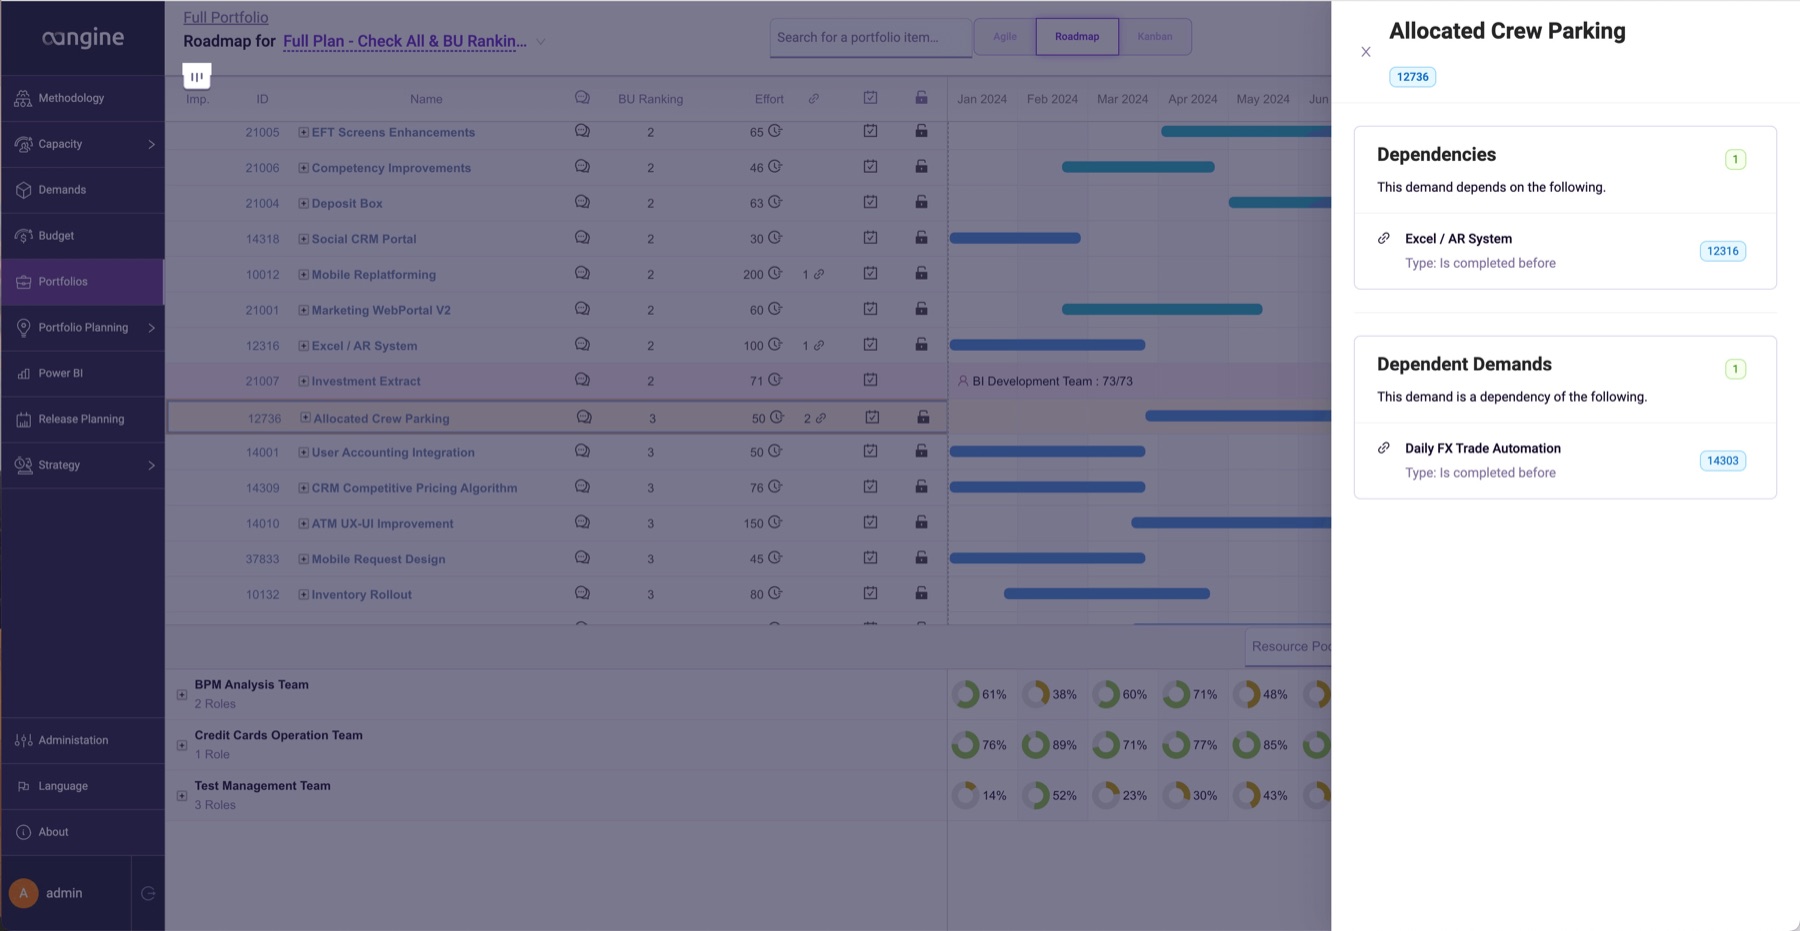Viewport: 1800px width, 931px height.
Task: Toggle lock for ATM UX-UI Improvement row
Action: click(x=921, y=522)
